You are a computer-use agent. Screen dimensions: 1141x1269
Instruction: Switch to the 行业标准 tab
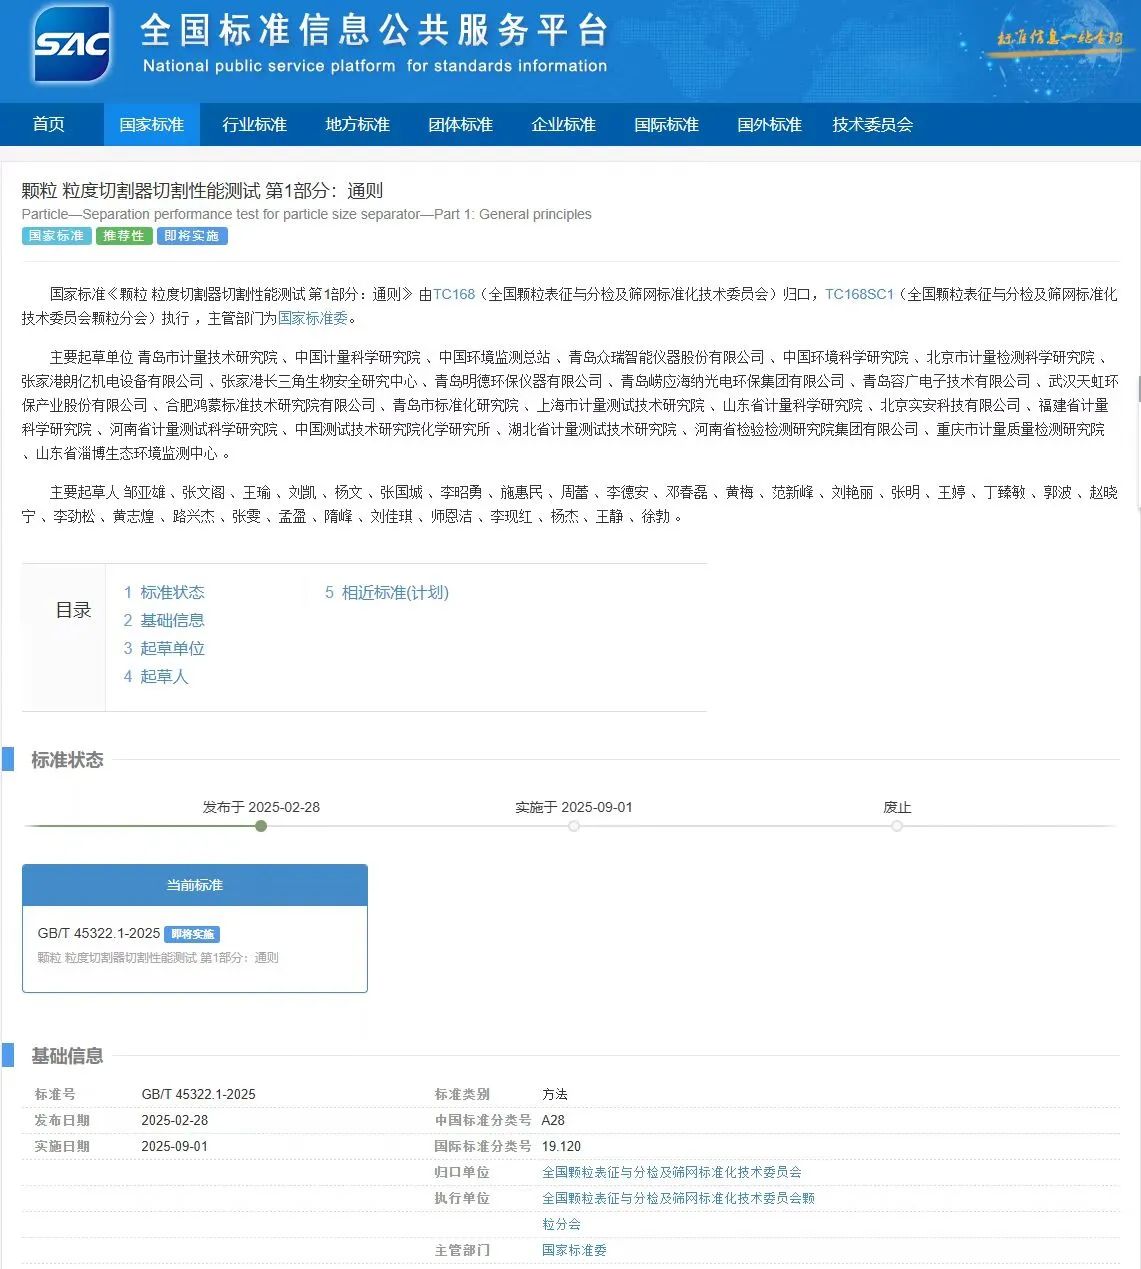point(254,125)
